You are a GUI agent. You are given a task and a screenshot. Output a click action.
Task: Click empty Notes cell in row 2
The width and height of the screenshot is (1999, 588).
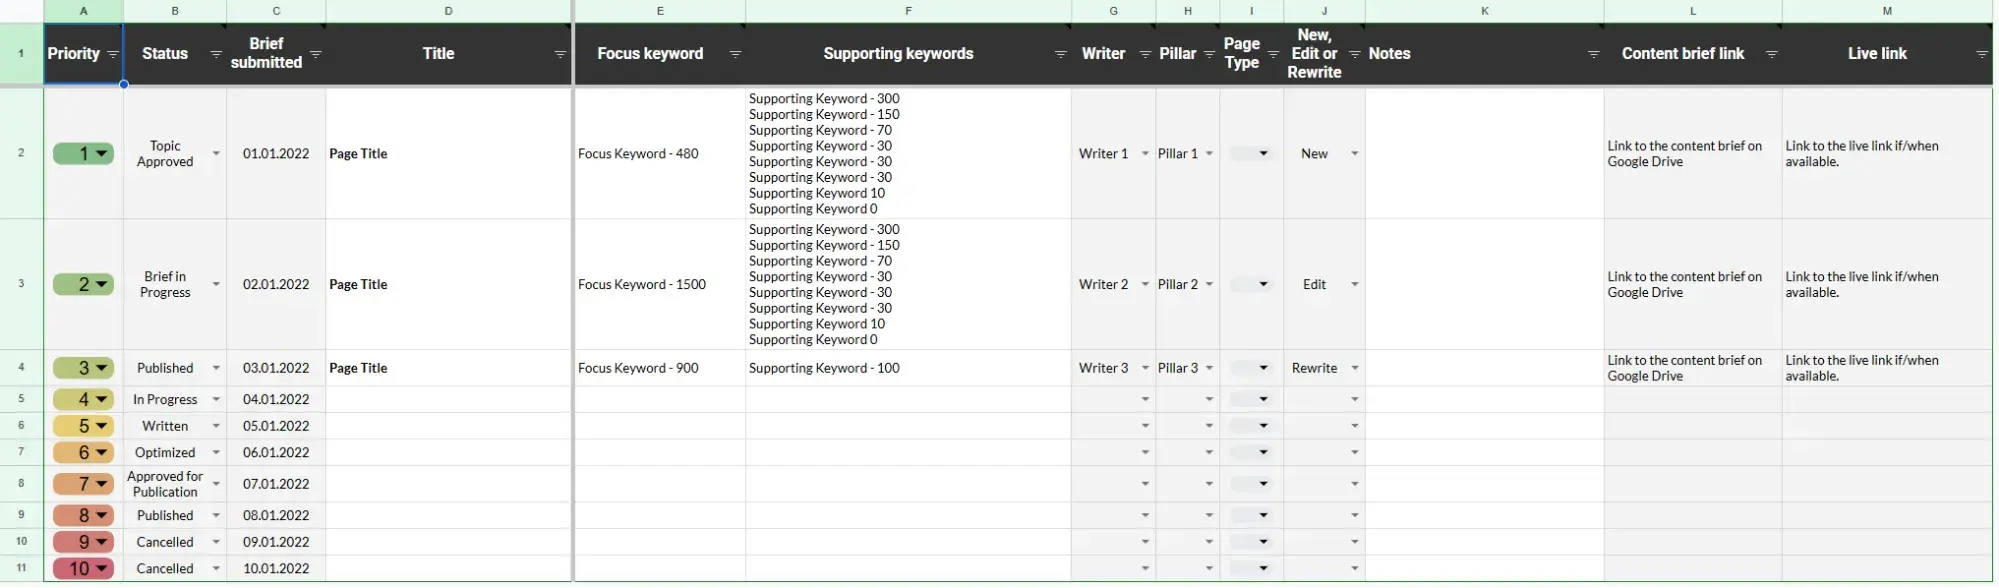click(x=1484, y=154)
